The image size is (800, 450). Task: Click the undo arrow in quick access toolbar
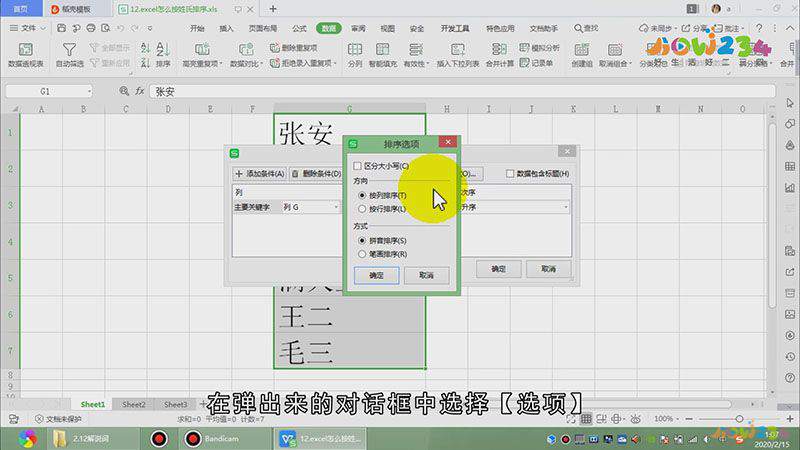(x=120, y=28)
